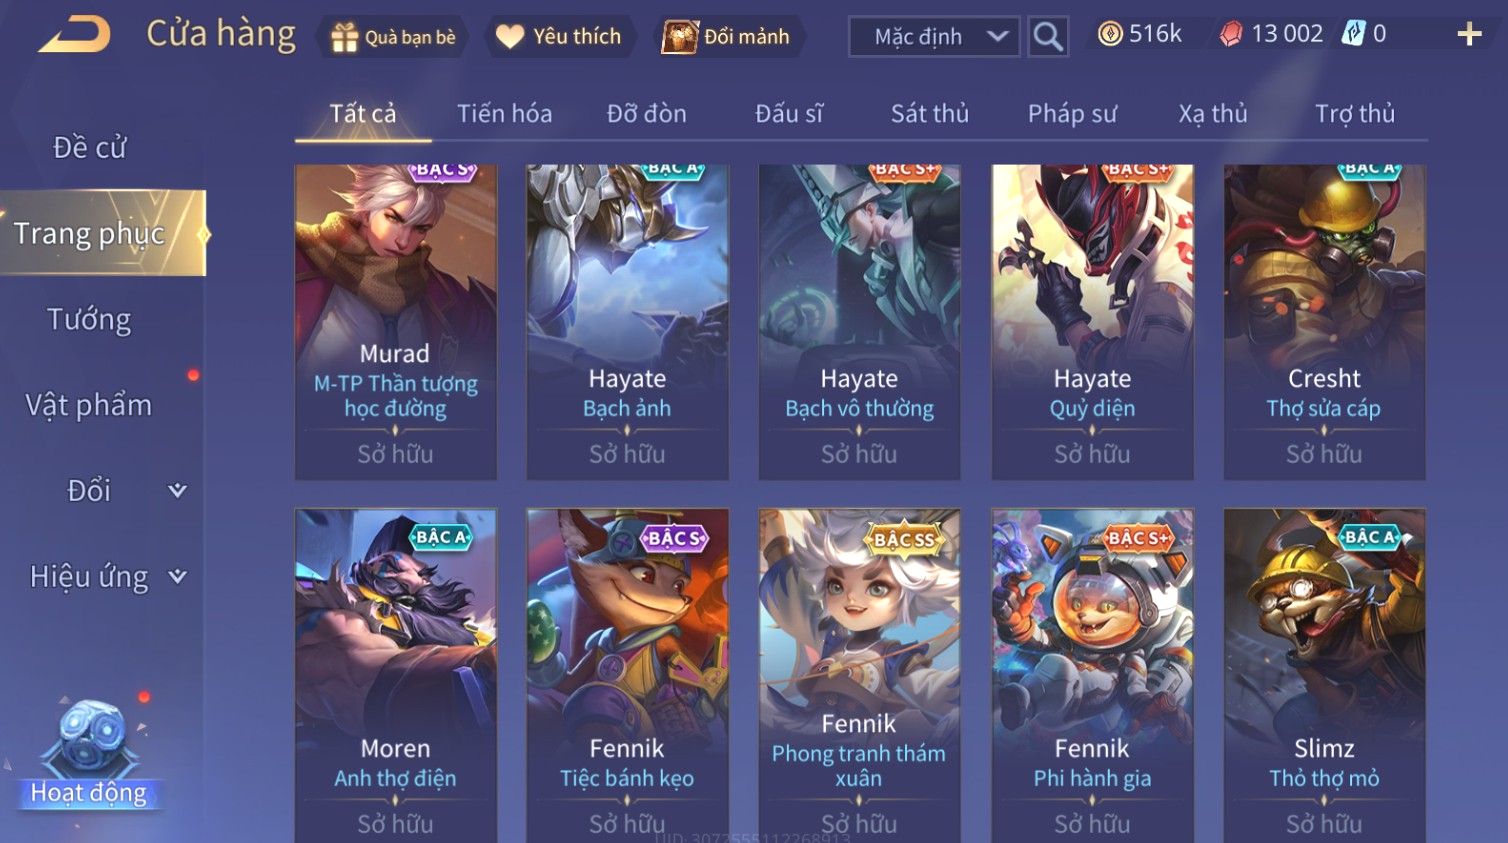Open the search magnifier icon
The width and height of the screenshot is (1508, 843).
(x=1048, y=37)
